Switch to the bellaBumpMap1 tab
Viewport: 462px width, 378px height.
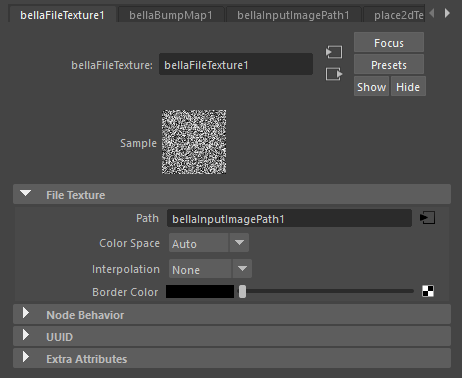(171, 15)
